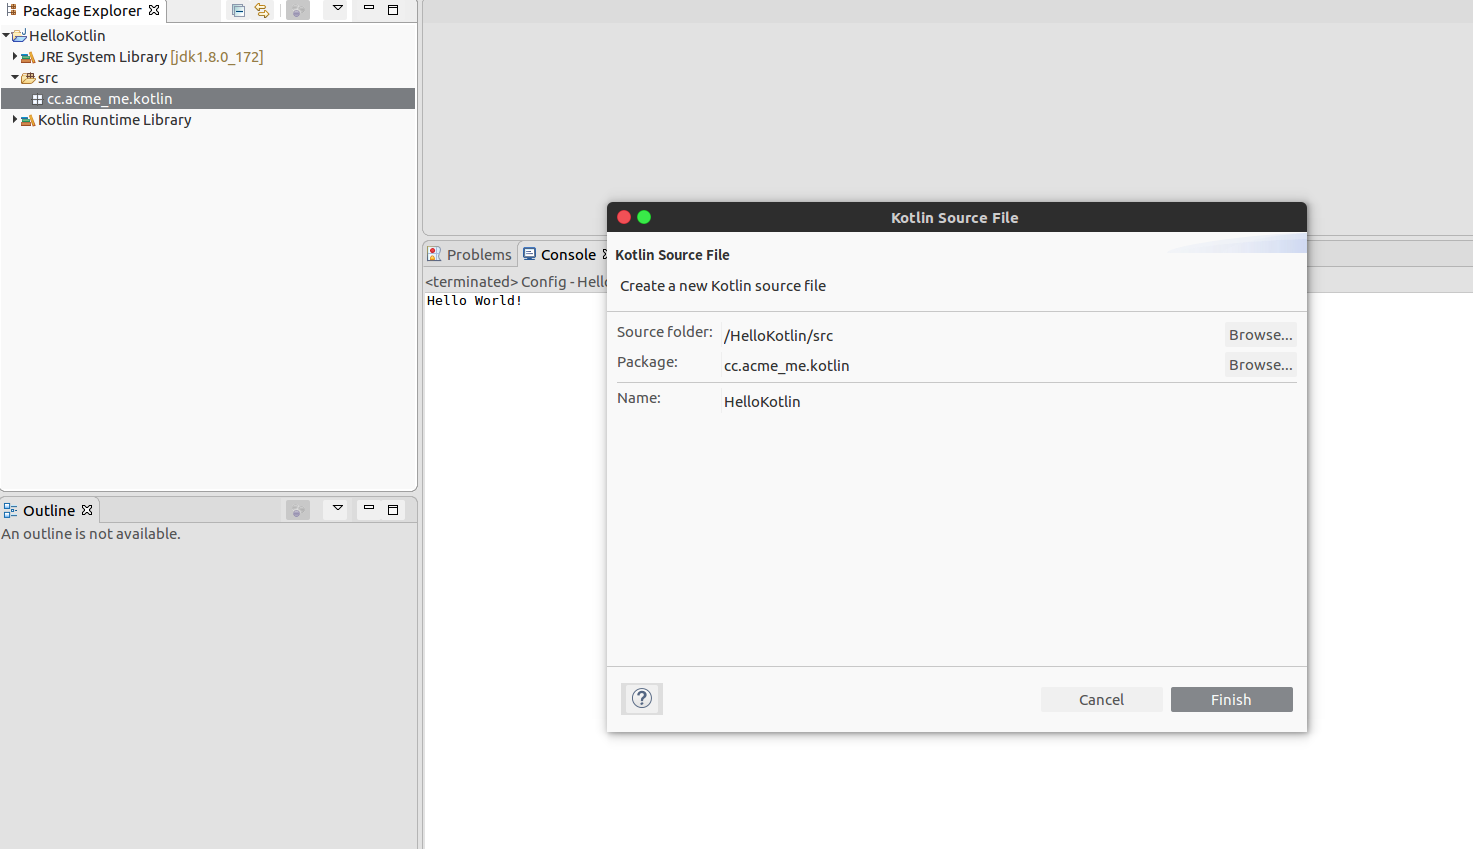Minimize the Package Explorer panel
Screen dimensions: 1473x849
pos(369,9)
